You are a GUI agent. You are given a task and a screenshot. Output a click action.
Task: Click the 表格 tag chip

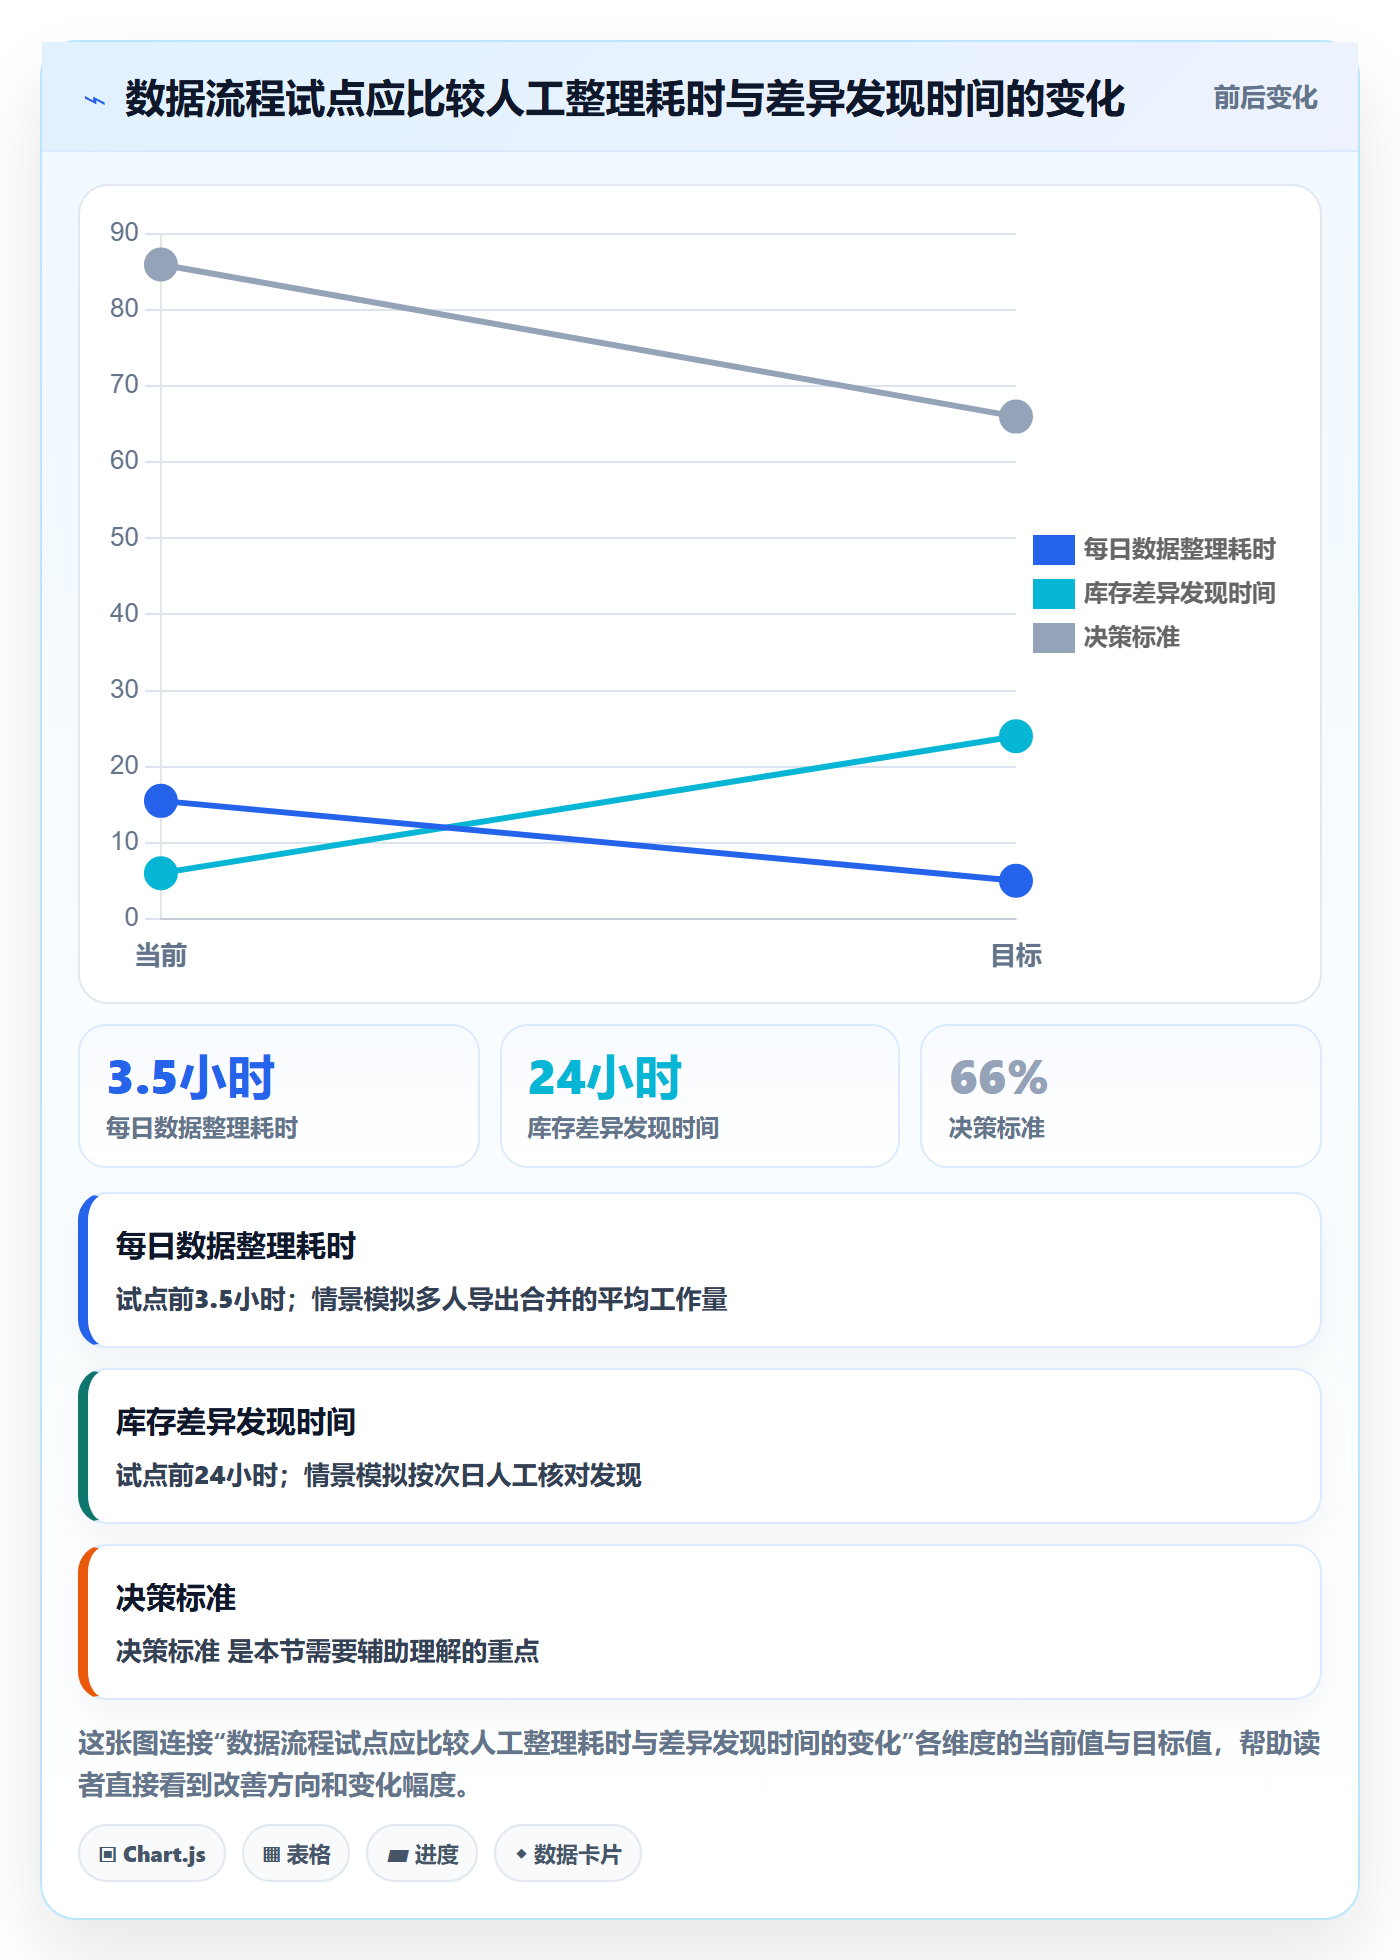tap(296, 1854)
